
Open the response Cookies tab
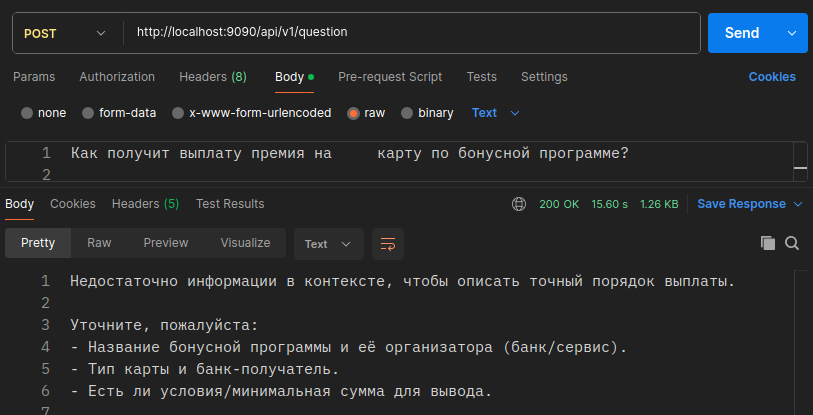(73, 204)
